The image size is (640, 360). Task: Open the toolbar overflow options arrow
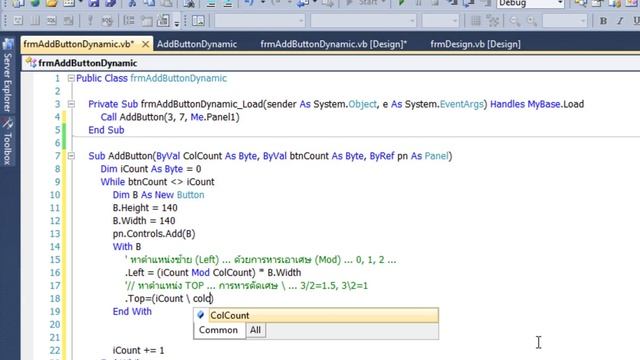tap(177, 24)
